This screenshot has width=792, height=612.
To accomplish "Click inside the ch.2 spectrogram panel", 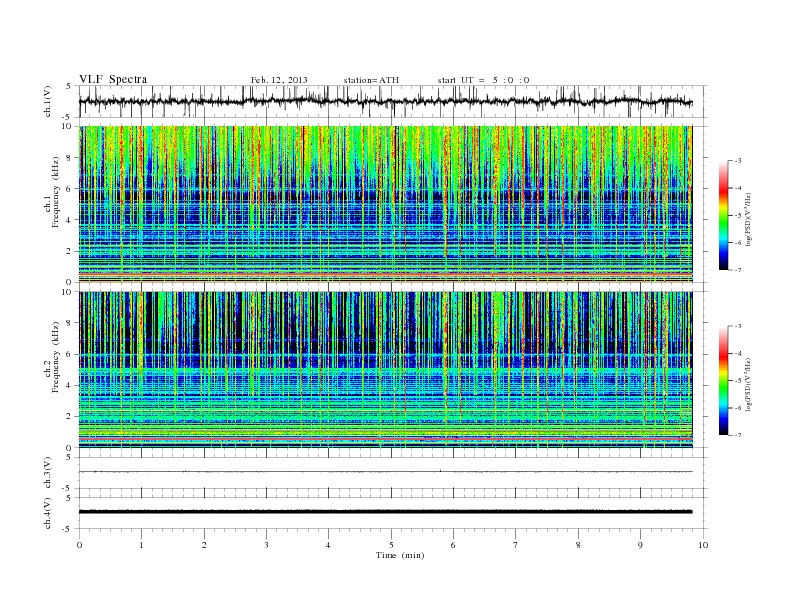I will pos(385,370).
